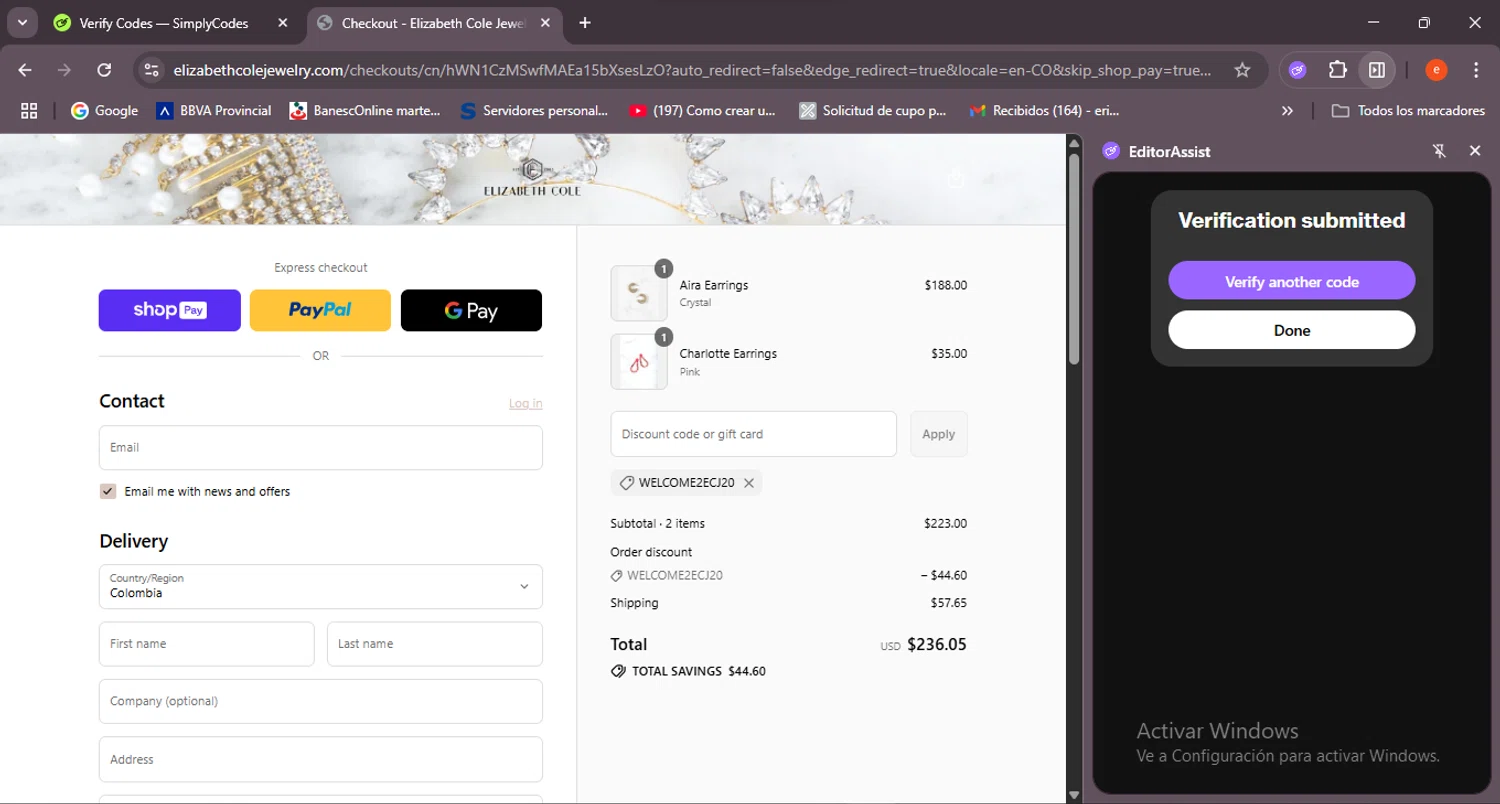Pay with Shop Pay
1500x804 pixels.
(x=170, y=310)
